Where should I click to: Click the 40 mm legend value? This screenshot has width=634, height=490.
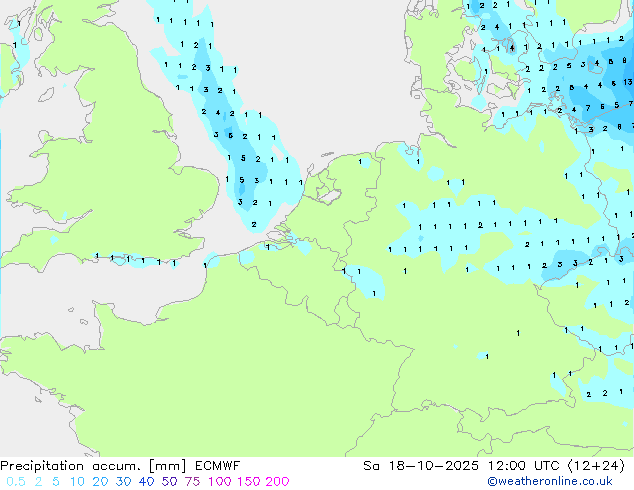point(146,482)
